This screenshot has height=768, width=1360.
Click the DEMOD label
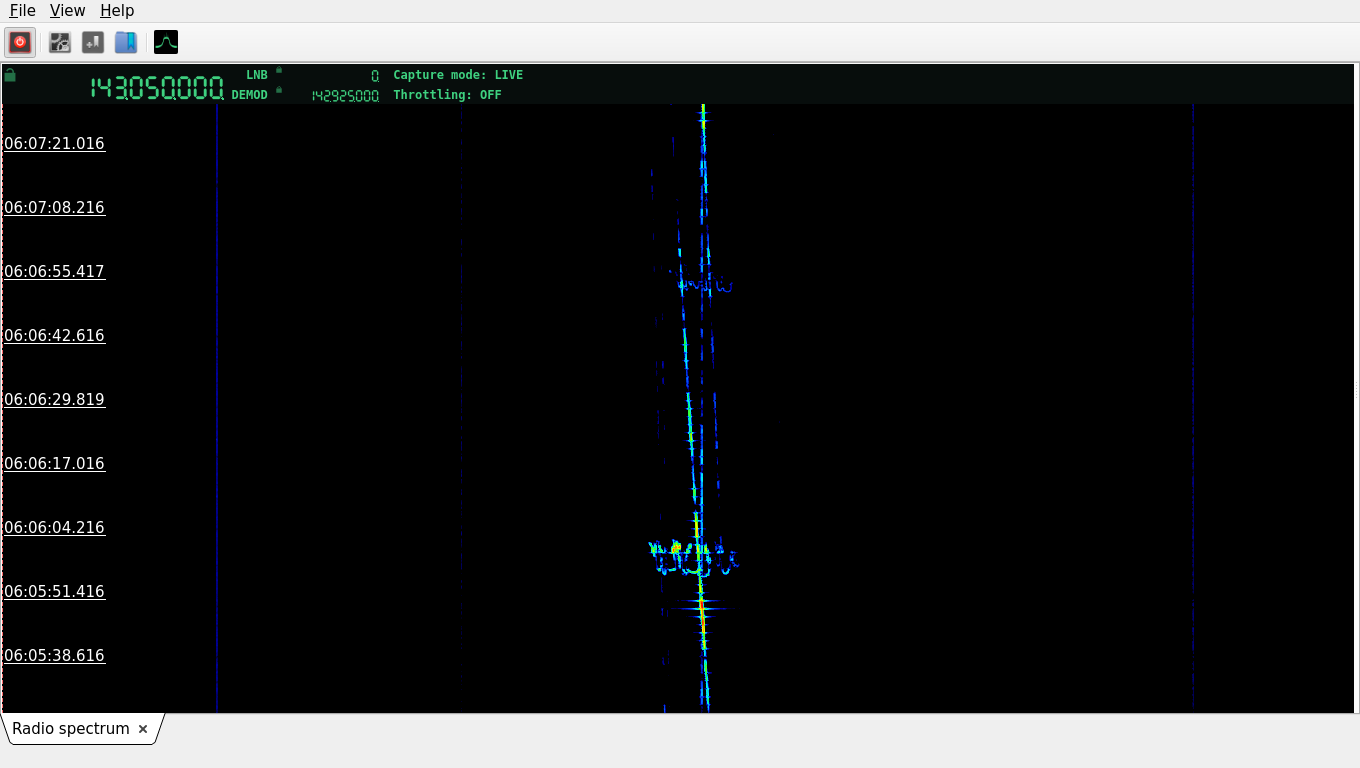click(250, 95)
